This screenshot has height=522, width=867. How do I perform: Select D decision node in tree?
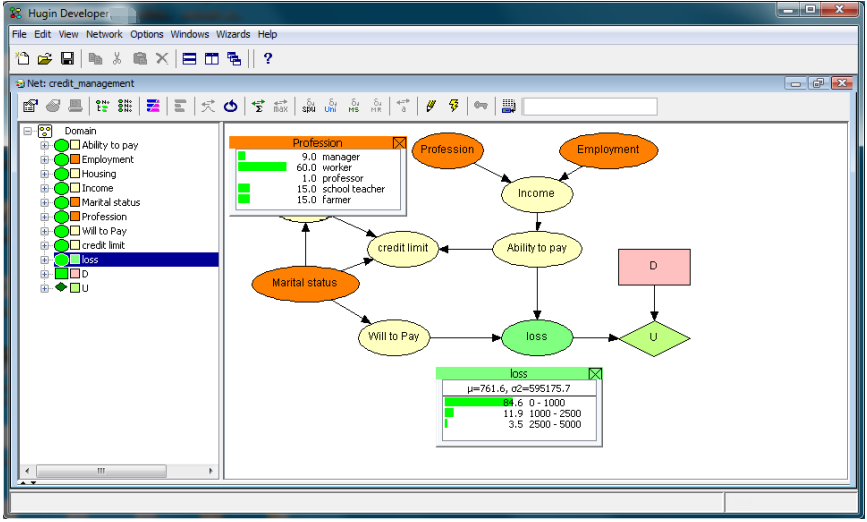tap(85, 274)
